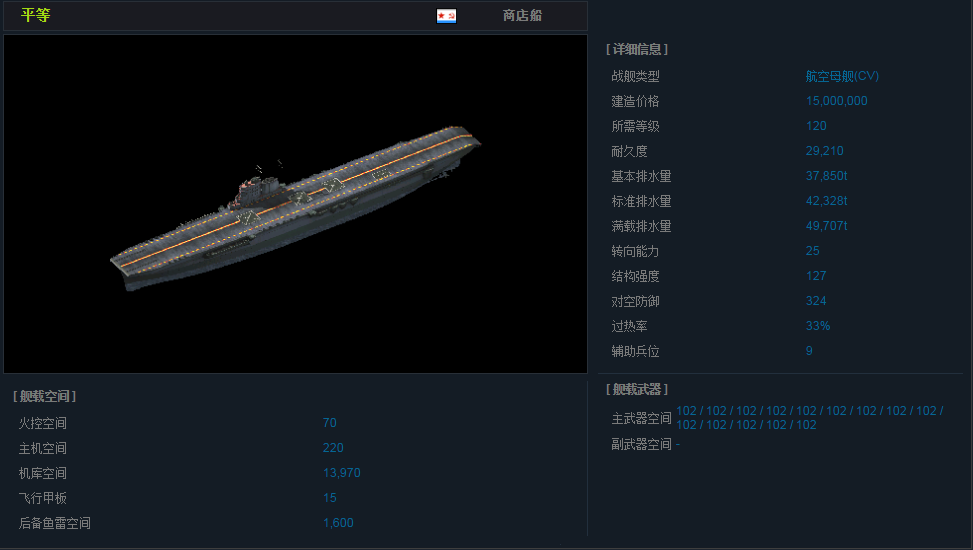Click the required level value 120
The image size is (973, 550).
(816, 126)
